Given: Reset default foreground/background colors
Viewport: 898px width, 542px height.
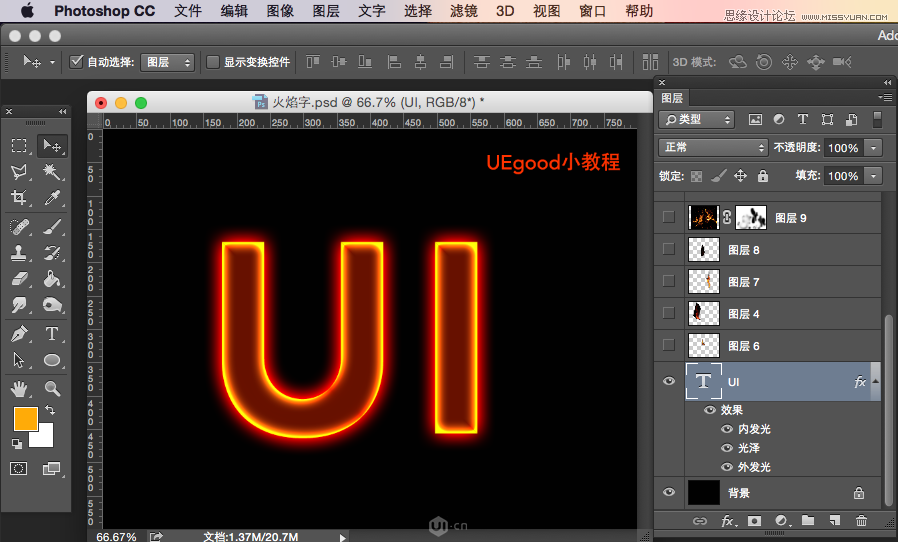Looking at the screenshot, I should click(17, 443).
